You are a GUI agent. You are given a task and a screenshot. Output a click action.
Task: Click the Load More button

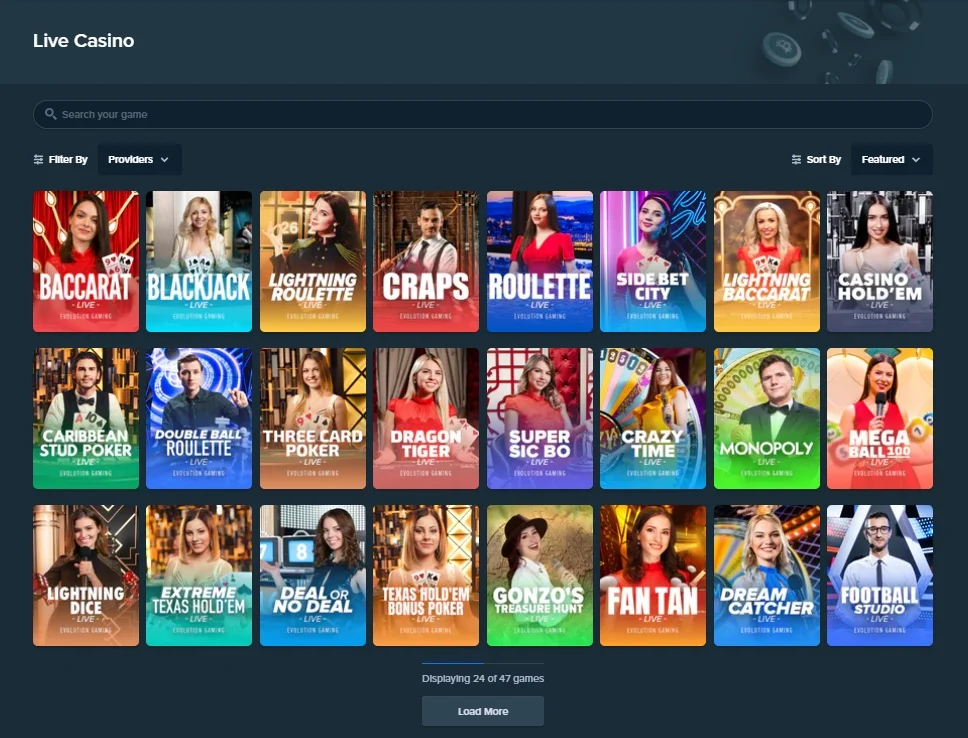pyautogui.click(x=483, y=711)
